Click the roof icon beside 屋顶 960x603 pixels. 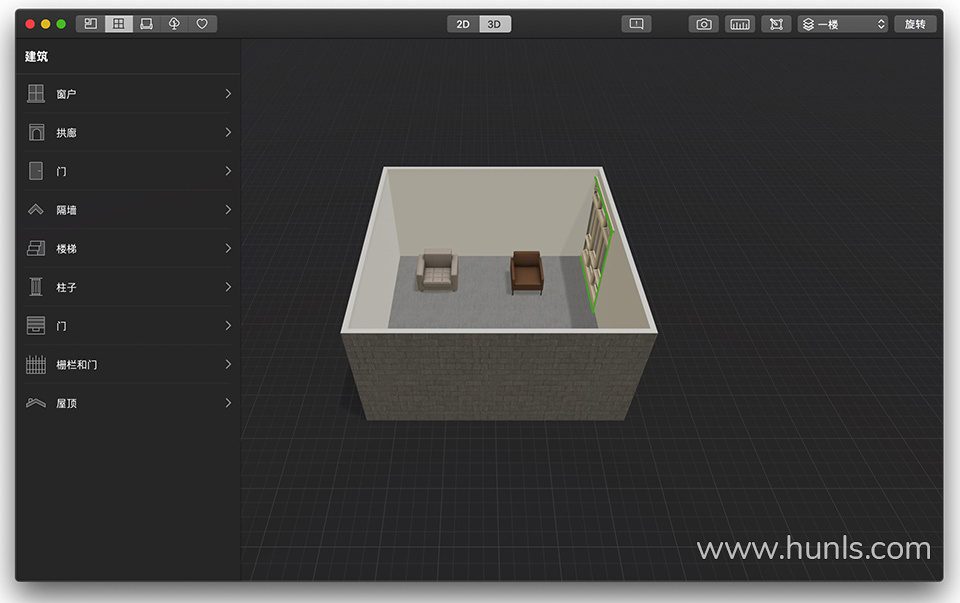click(36, 403)
